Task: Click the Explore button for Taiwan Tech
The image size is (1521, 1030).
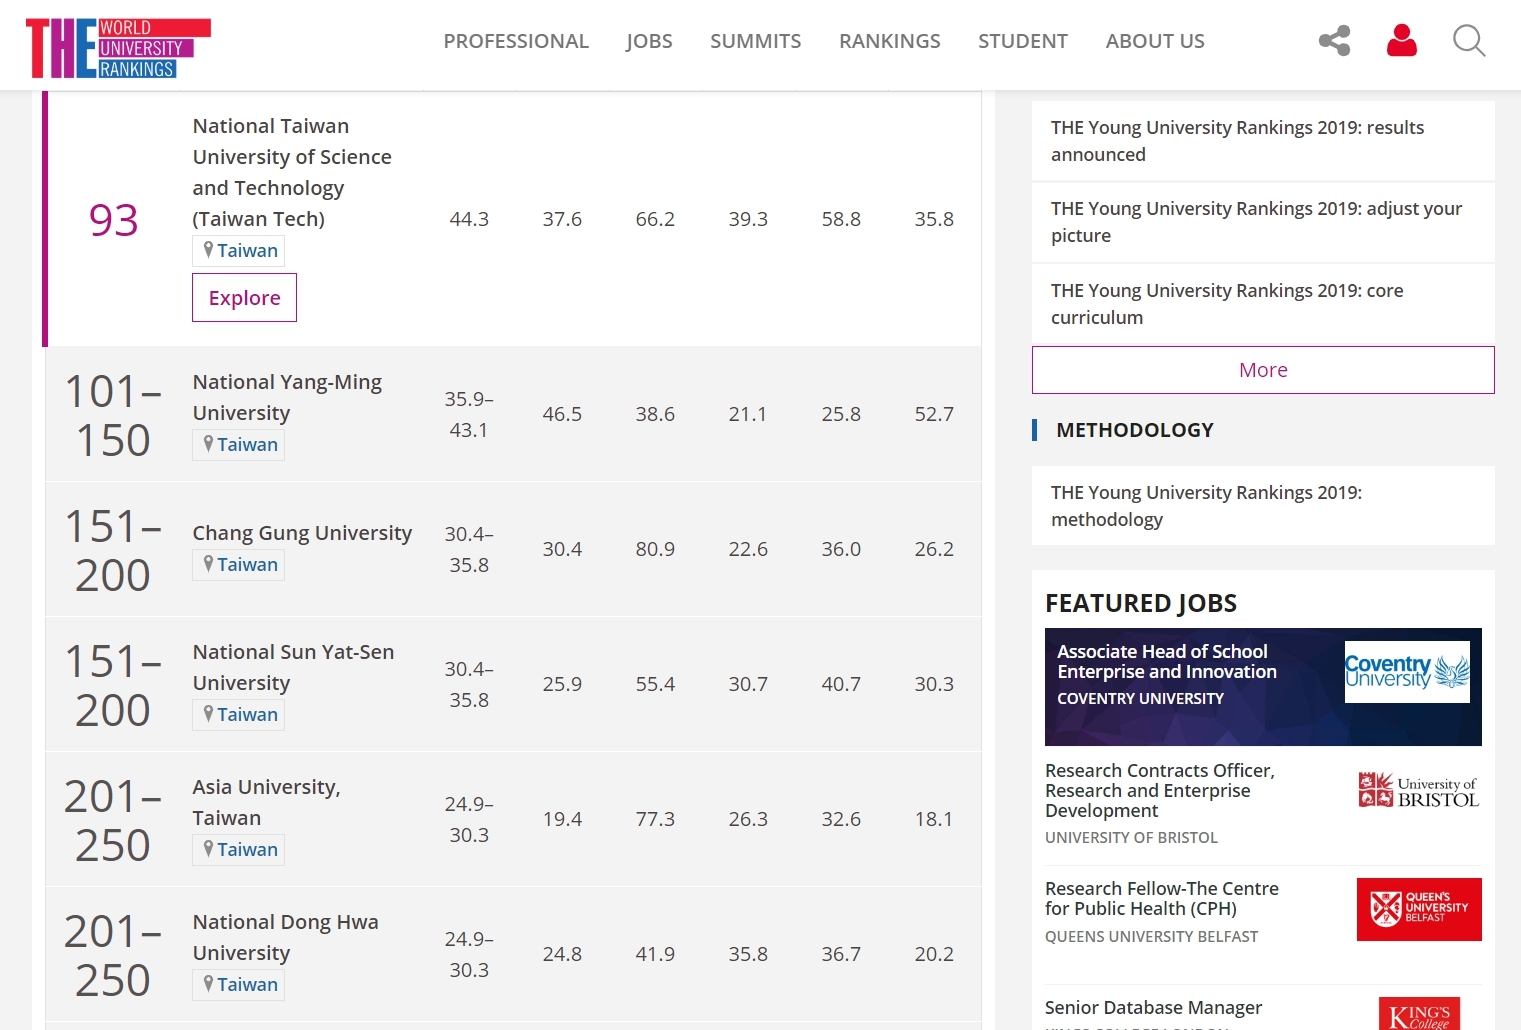Action: [244, 298]
